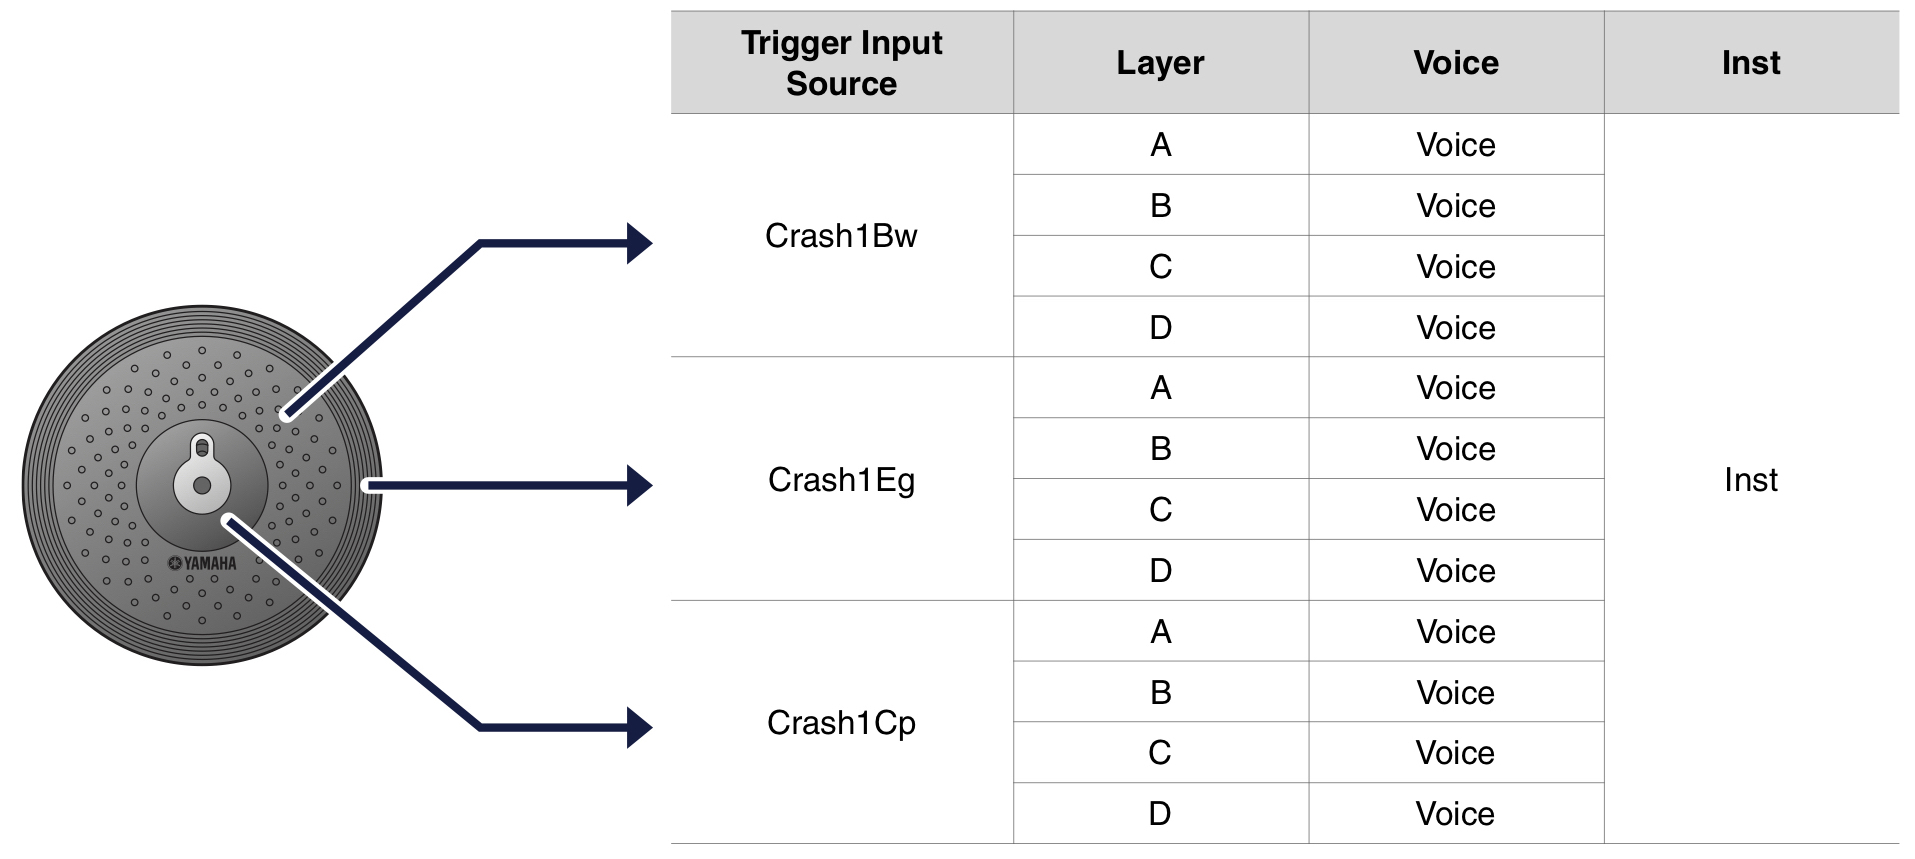This screenshot has height=859, width=1915.
Task: Click the Voice cell for Crash1Eg layer D
Action: (x=1455, y=571)
